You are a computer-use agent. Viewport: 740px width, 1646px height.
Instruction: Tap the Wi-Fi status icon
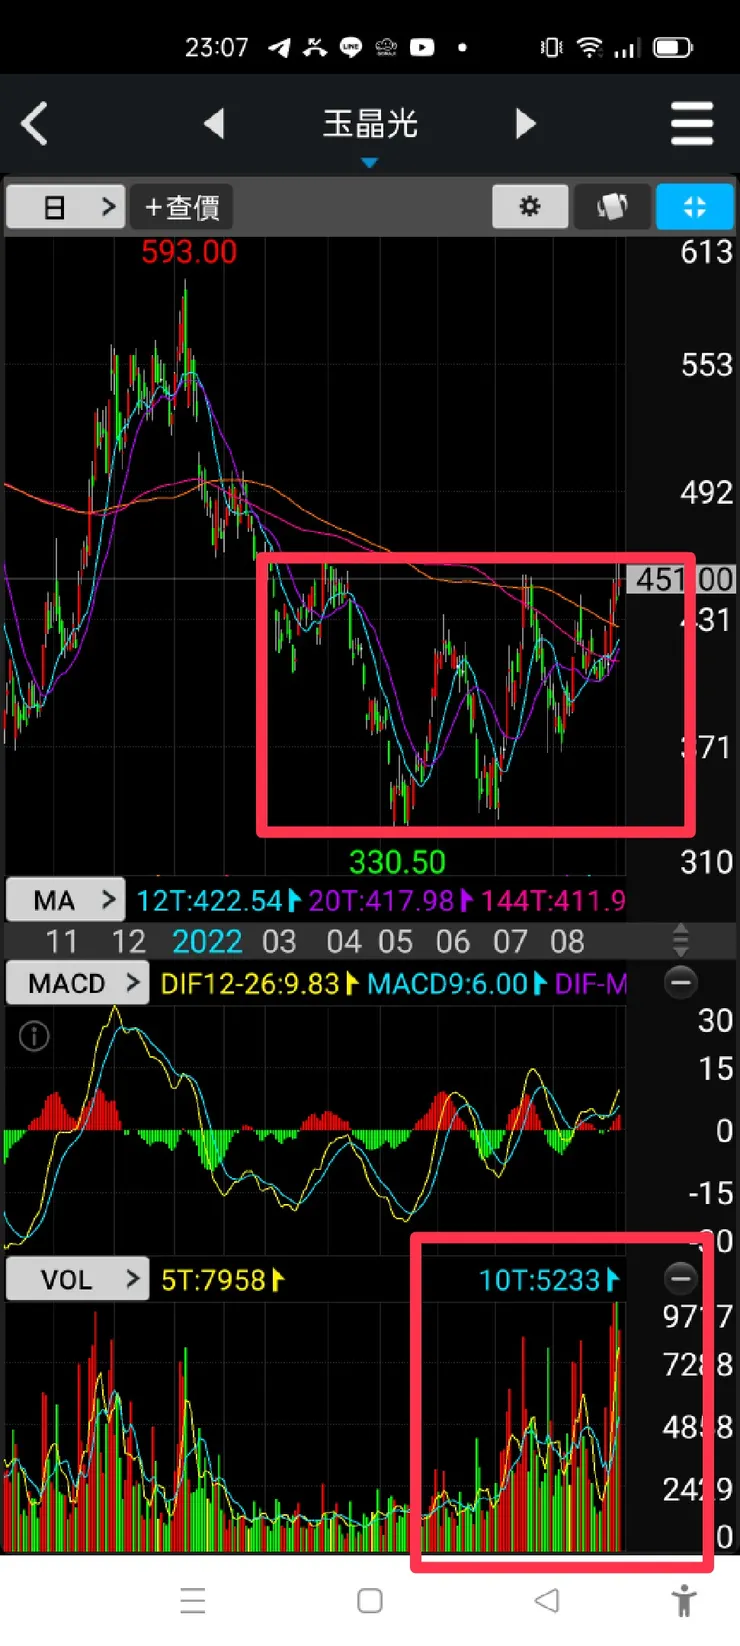point(590,47)
